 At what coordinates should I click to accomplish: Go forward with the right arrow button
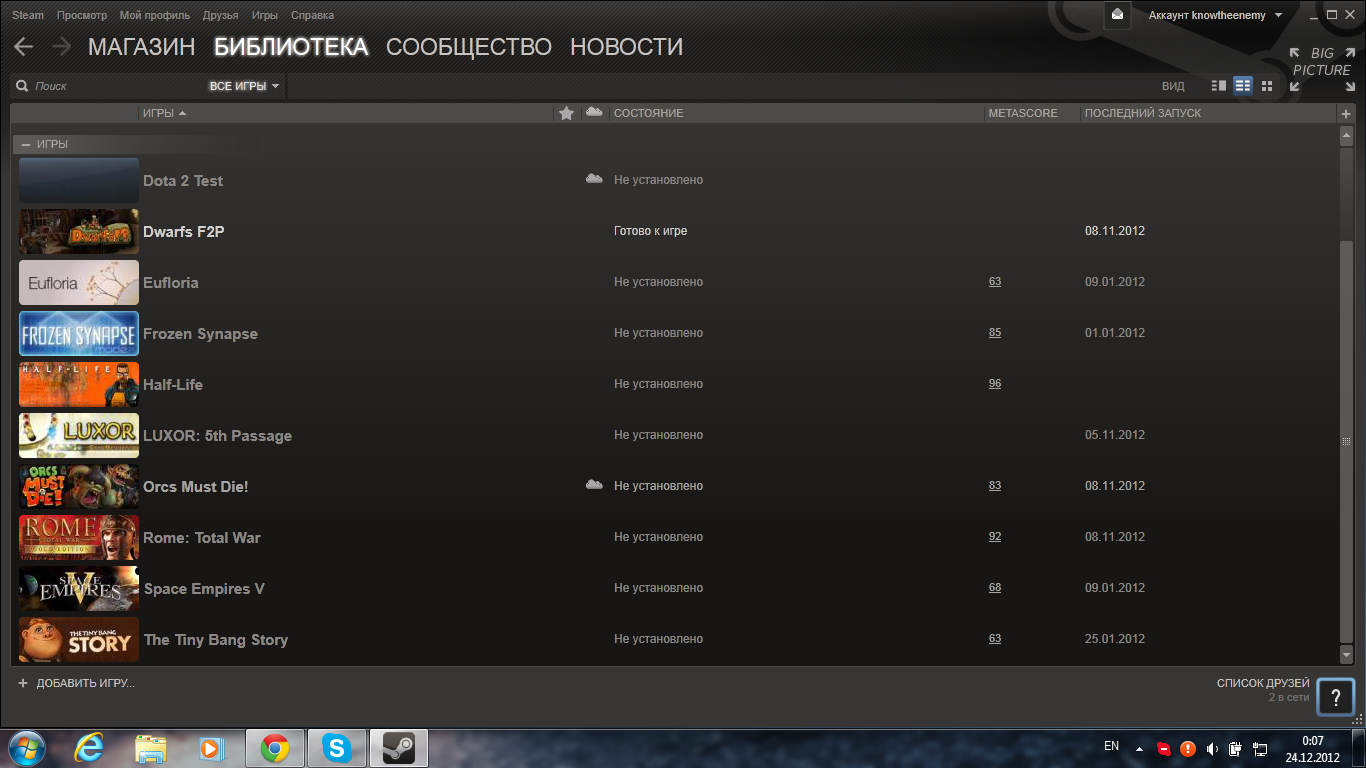pyautogui.click(x=62, y=46)
